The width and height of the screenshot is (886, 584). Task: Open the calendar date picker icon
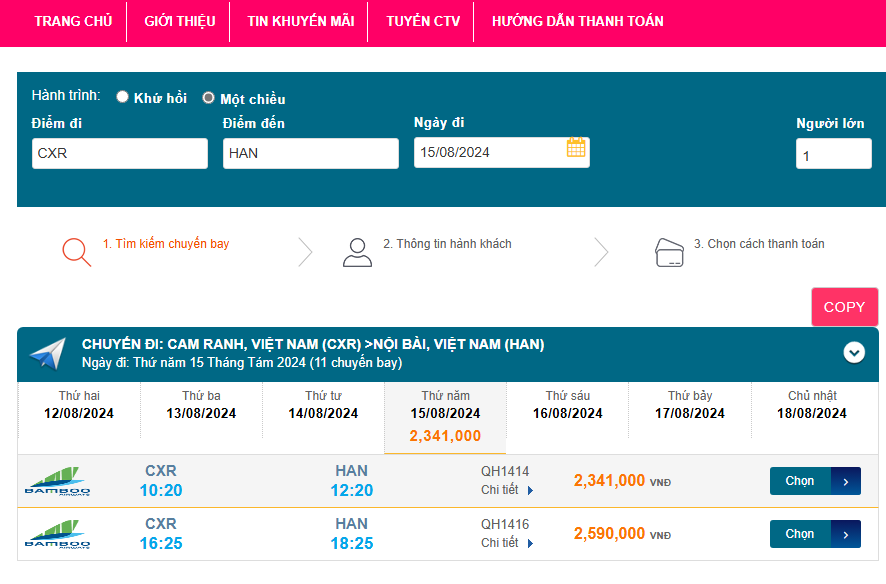click(x=576, y=148)
